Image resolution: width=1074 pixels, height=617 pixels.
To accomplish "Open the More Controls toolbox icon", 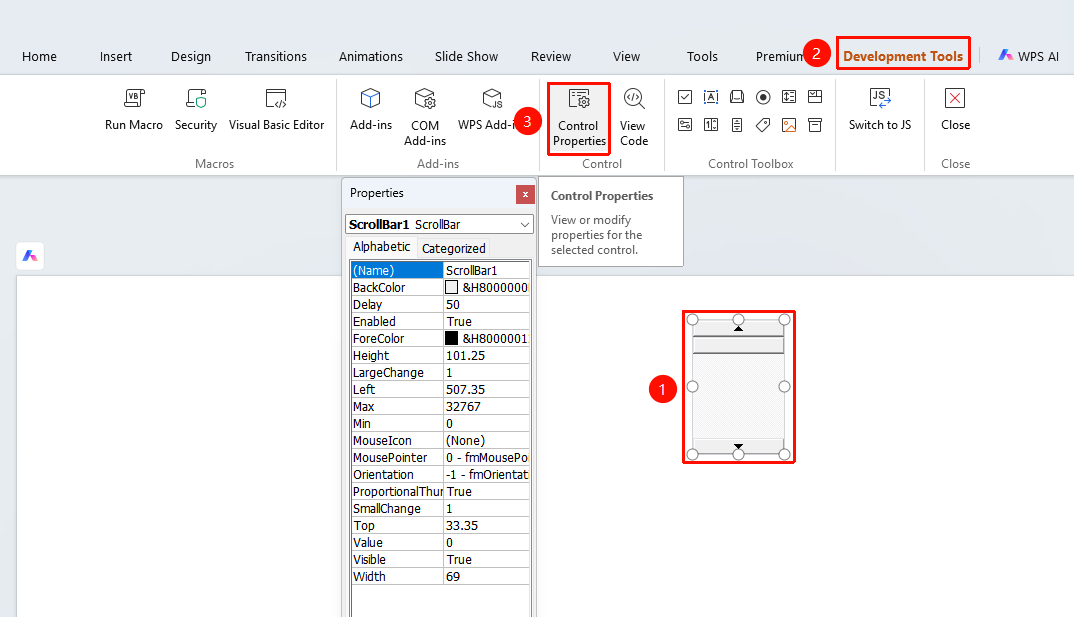I will 815,125.
